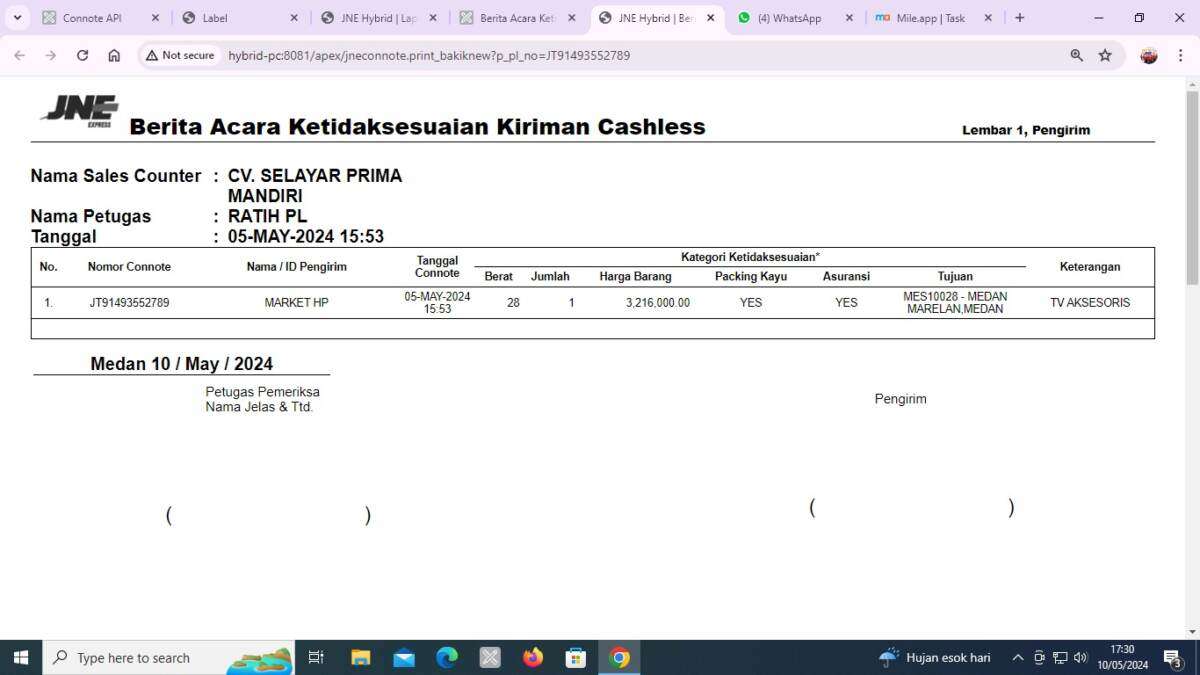Viewport: 1200px width, 675px height.
Task: Click the MES10028 - MEDAN destination cell
Action: point(955,303)
